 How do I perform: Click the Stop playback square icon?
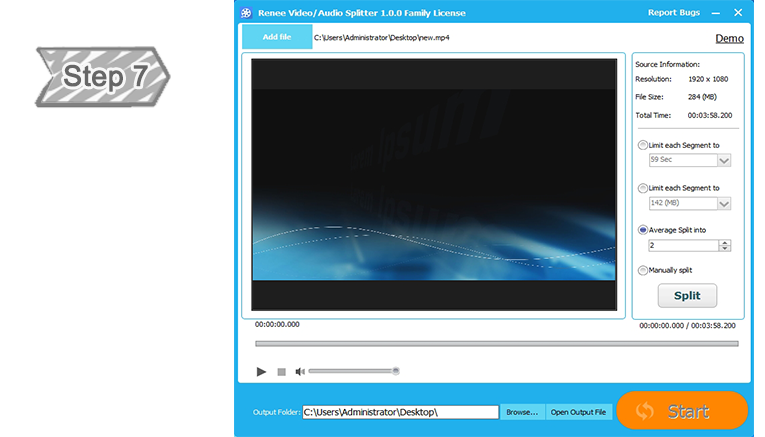pyautogui.click(x=282, y=372)
